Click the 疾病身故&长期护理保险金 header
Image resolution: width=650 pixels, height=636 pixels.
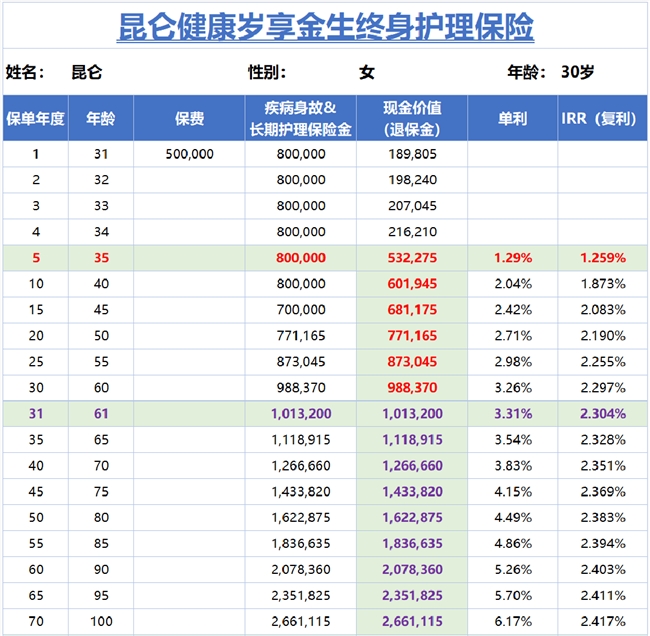pos(301,119)
